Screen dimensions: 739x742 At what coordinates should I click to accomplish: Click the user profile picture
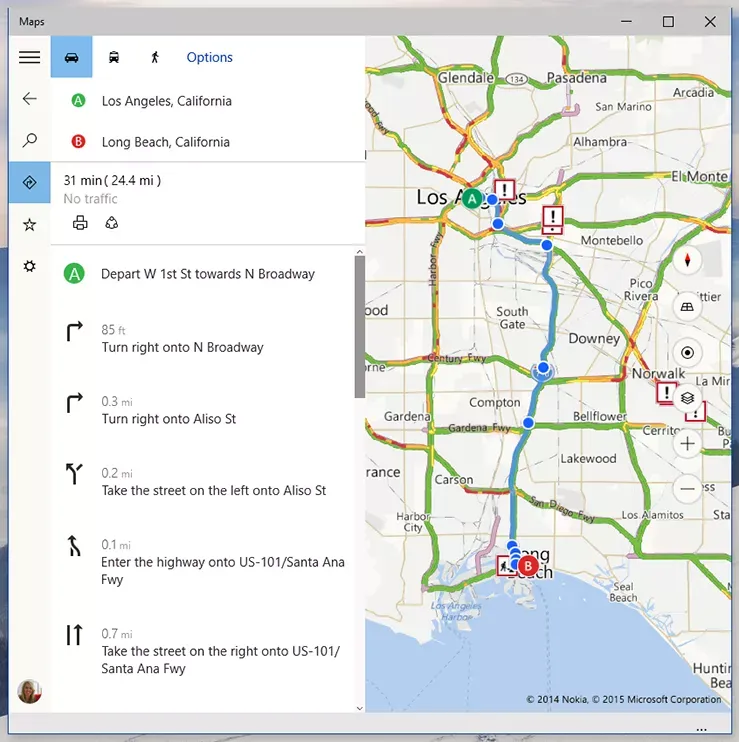point(29,692)
